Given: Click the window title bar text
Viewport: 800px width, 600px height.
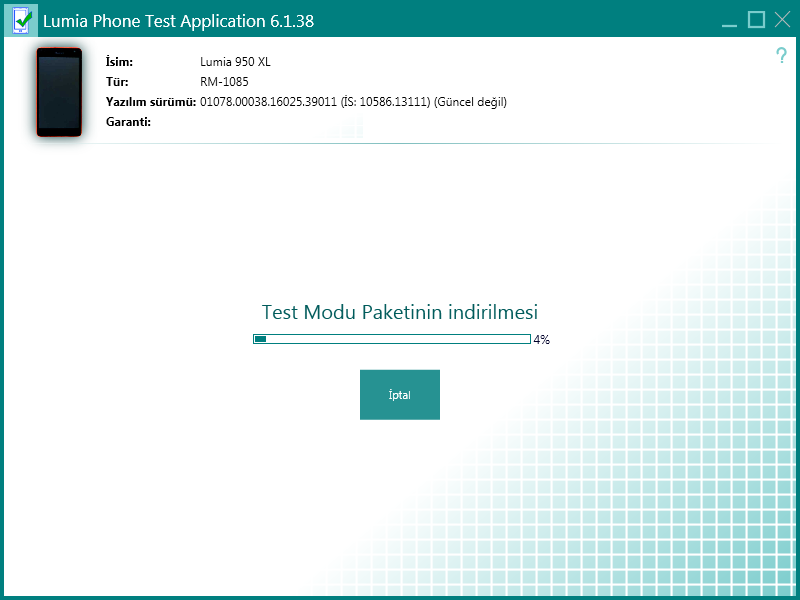Looking at the screenshot, I should click(x=178, y=21).
